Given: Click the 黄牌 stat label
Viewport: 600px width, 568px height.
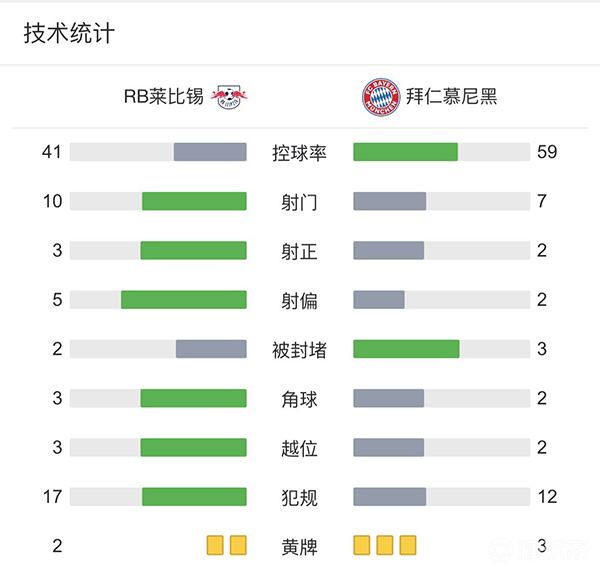Looking at the screenshot, I should (300, 546).
